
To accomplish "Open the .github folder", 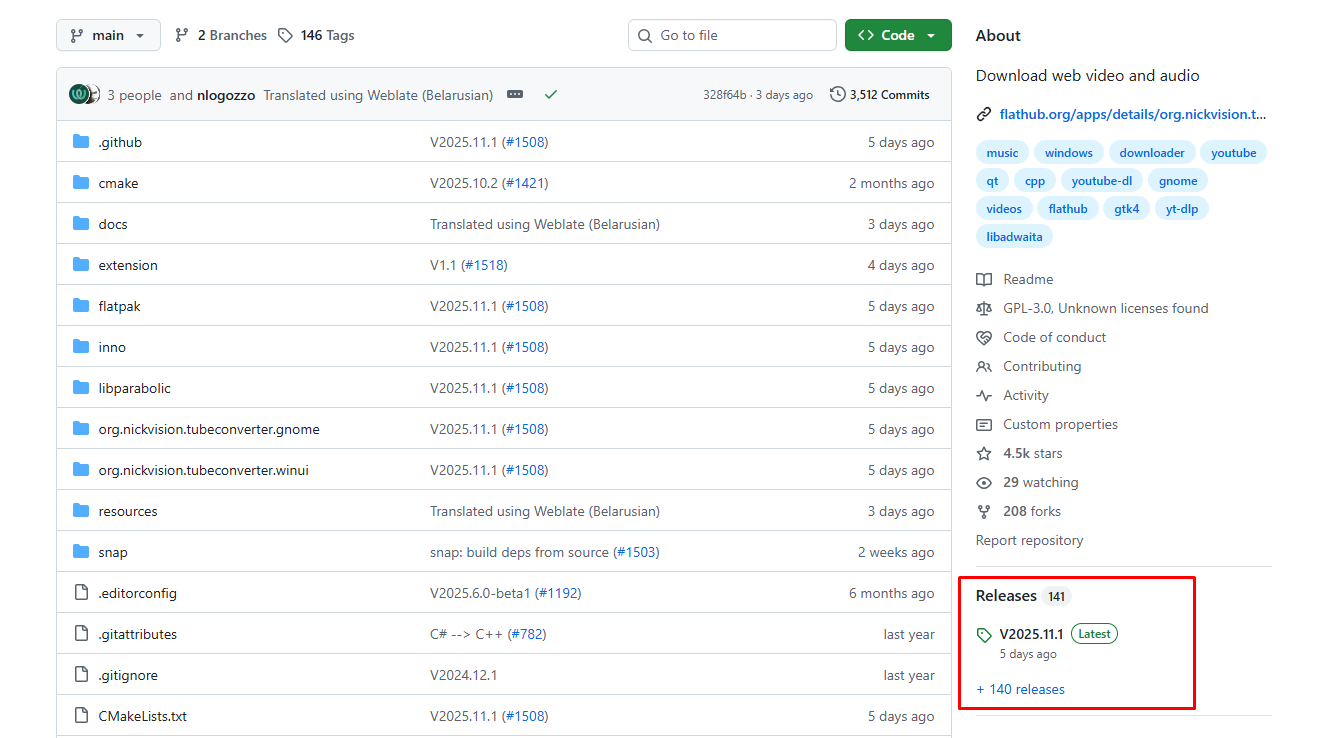I will coord(120,142).
